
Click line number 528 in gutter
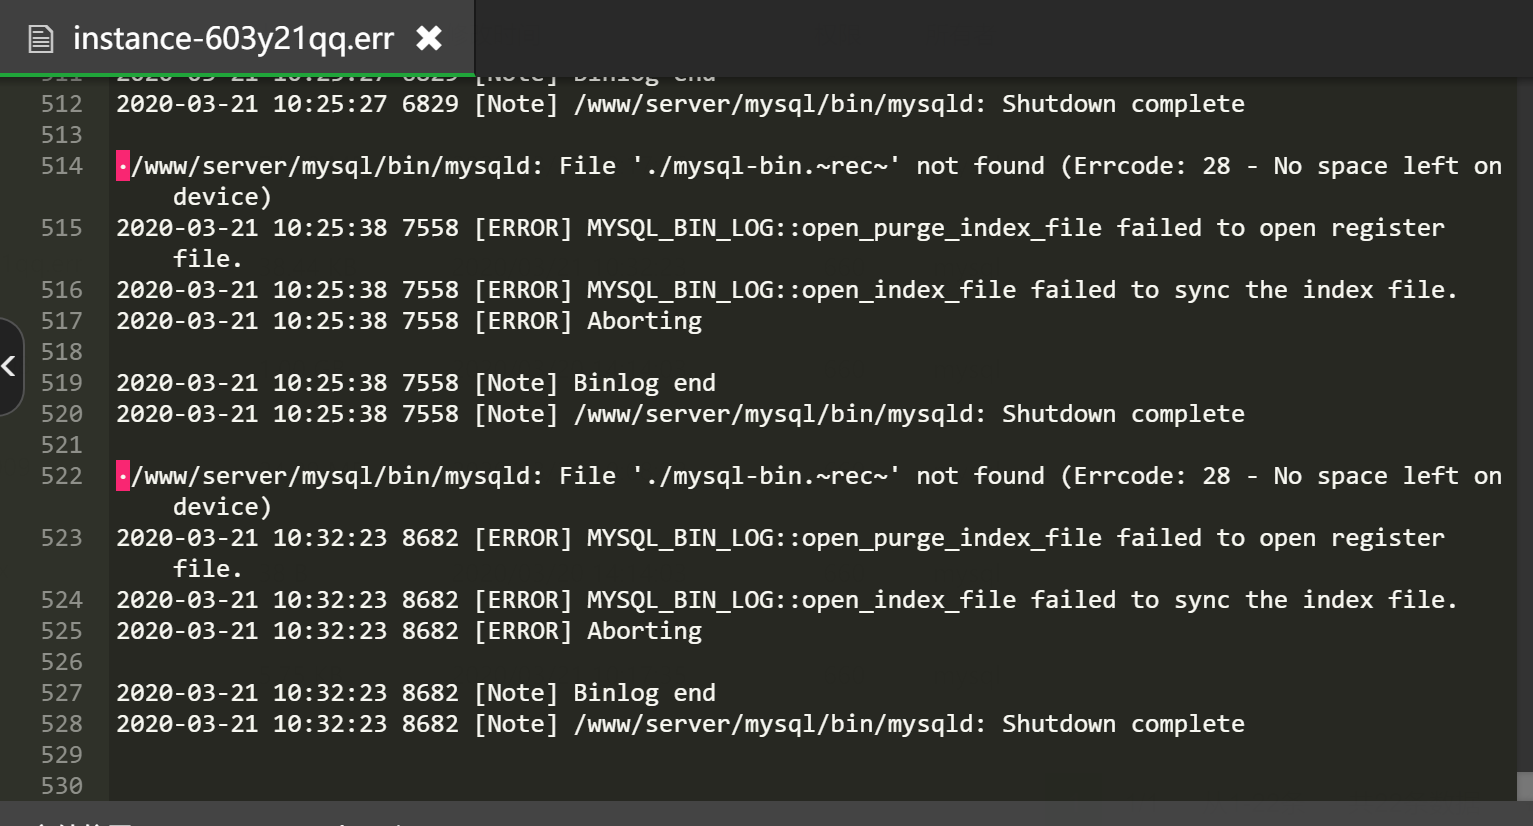pos(61,724)
